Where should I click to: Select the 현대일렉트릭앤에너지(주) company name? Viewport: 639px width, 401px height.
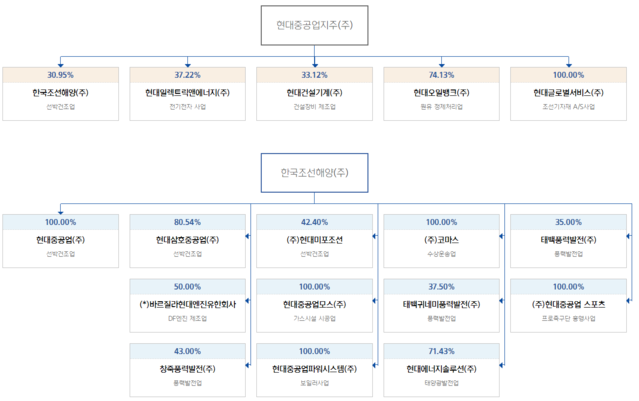[x=187, y=93]
